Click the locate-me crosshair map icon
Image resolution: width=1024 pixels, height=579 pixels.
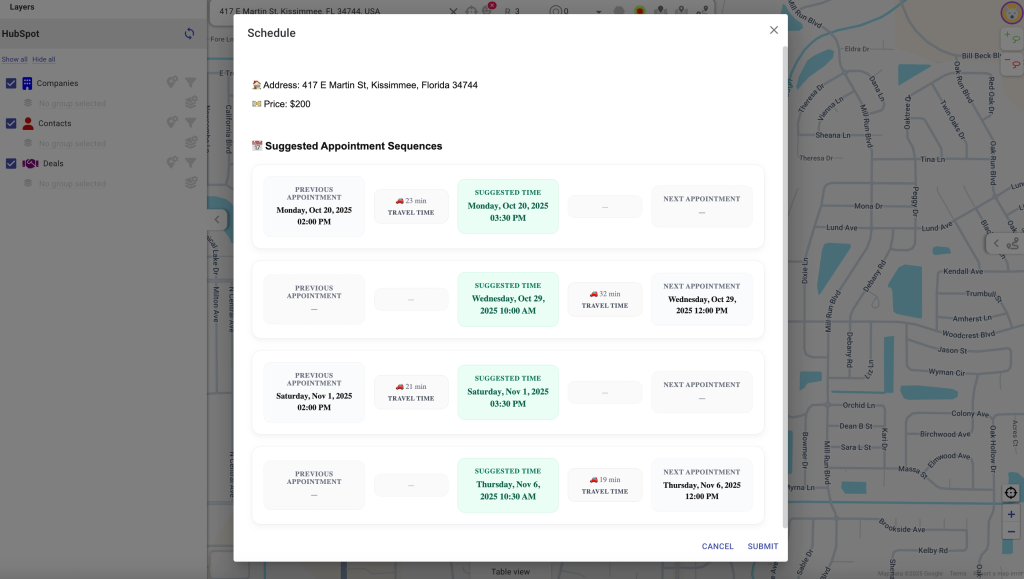click(1011, 493)
